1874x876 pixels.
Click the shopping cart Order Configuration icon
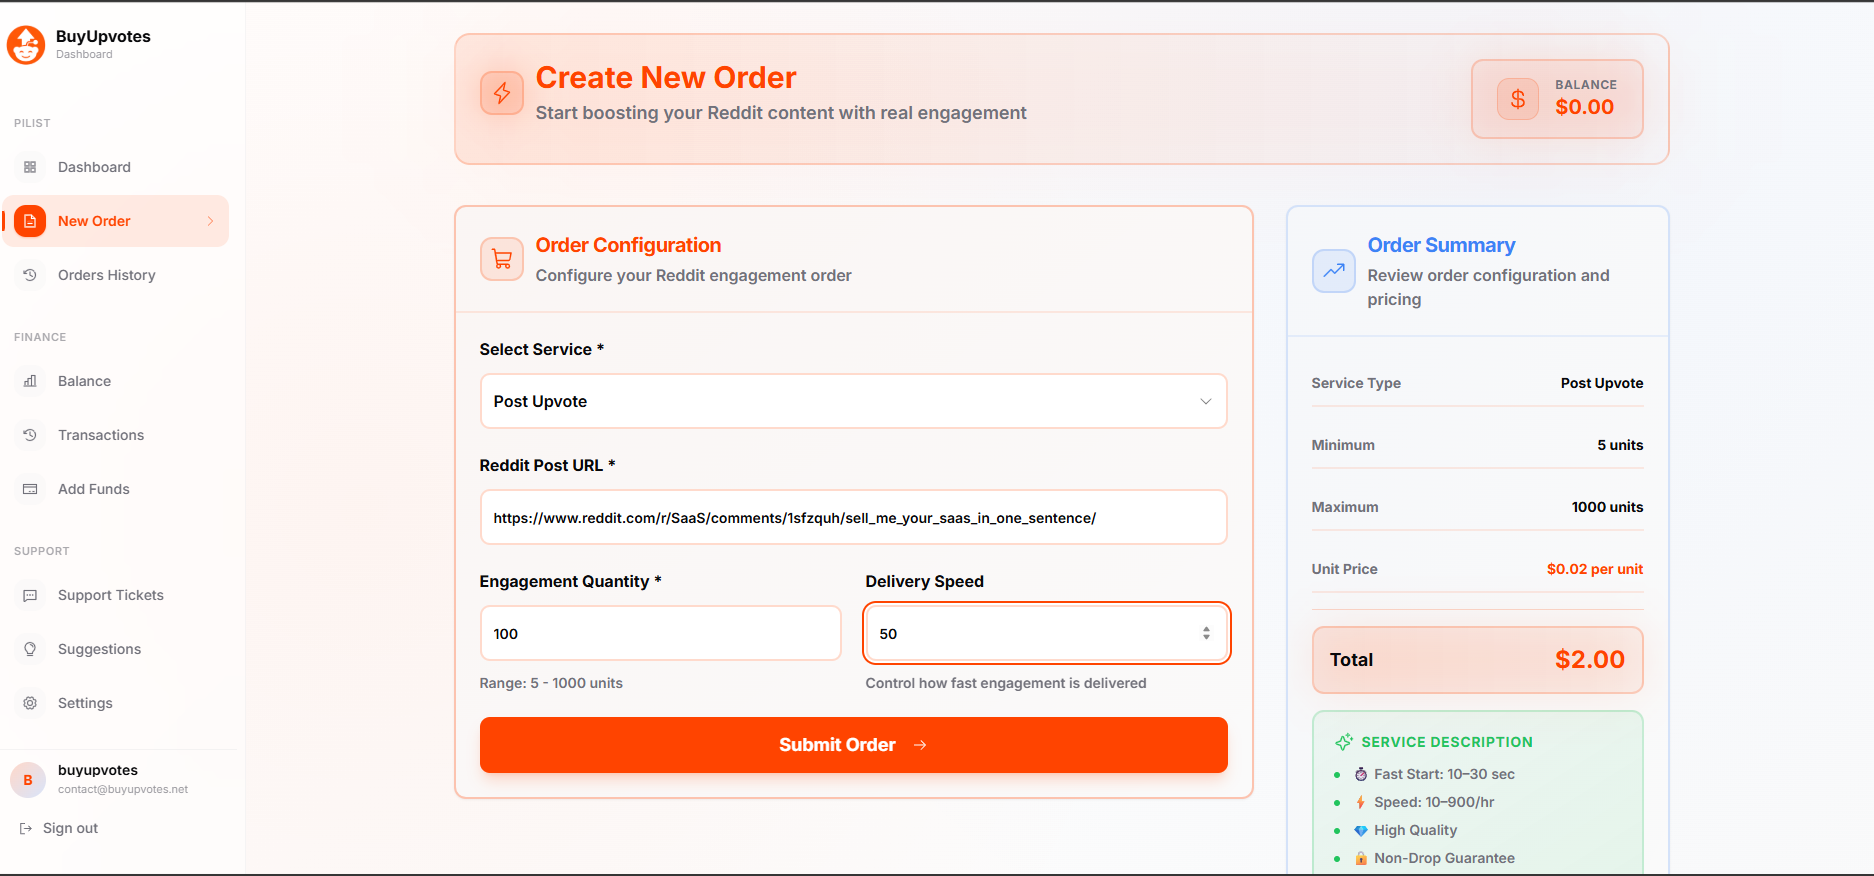[502, 259]
